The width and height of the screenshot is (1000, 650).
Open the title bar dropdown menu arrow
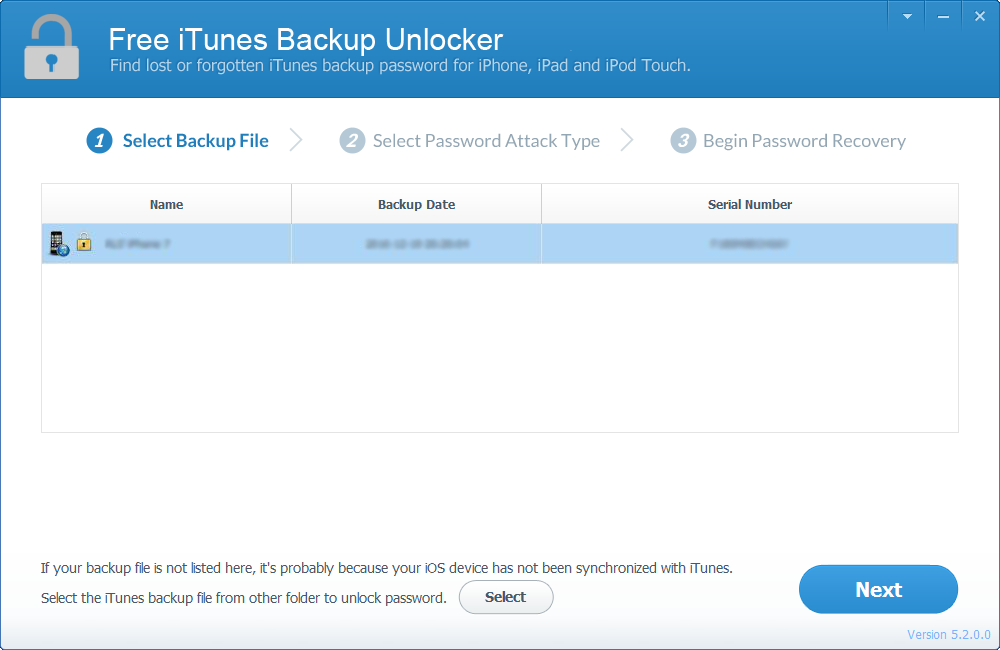[x=907, y=17]
